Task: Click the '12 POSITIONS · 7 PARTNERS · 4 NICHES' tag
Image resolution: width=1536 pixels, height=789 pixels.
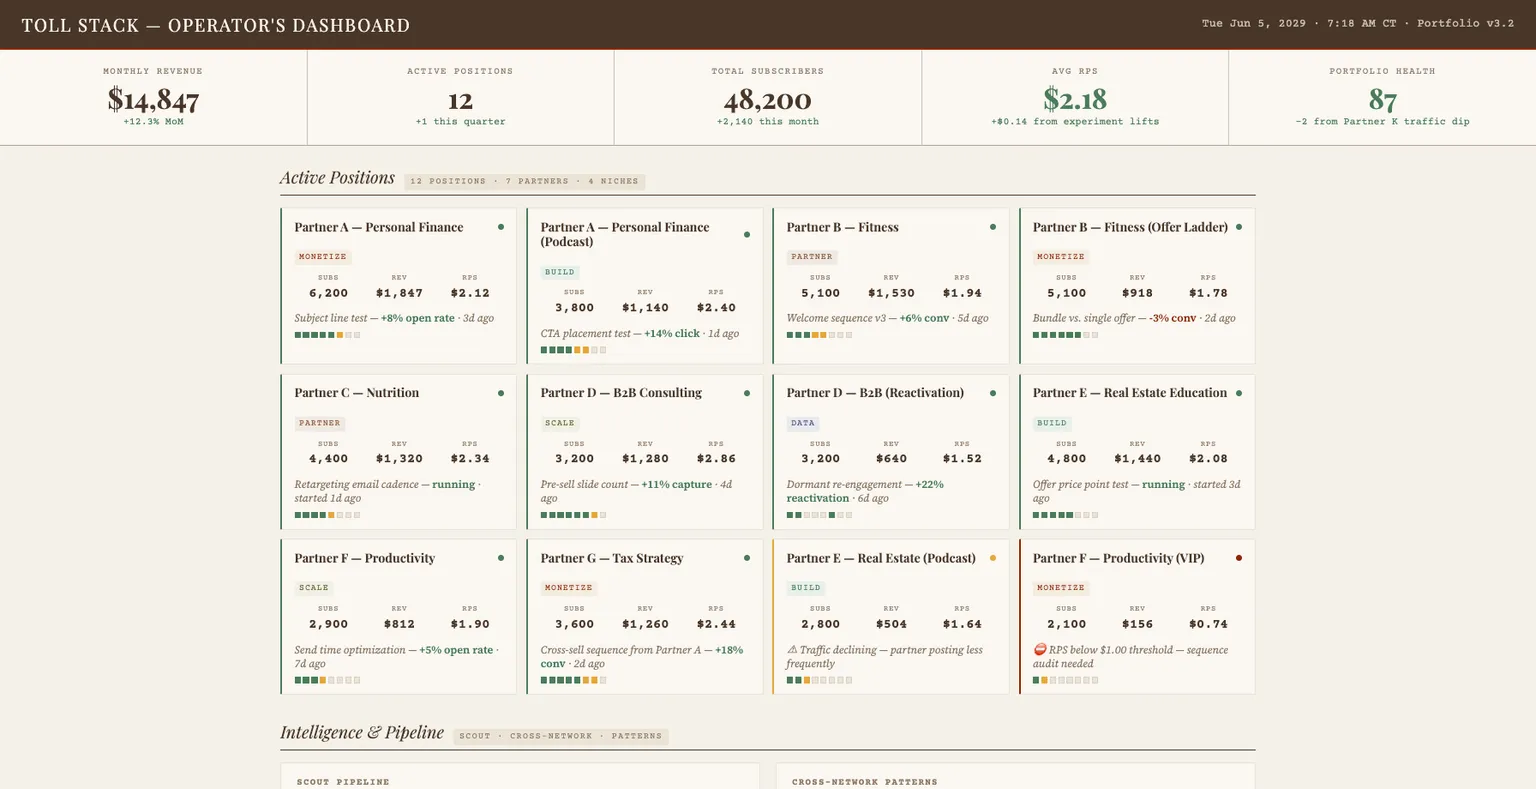Action: point(526,181)
